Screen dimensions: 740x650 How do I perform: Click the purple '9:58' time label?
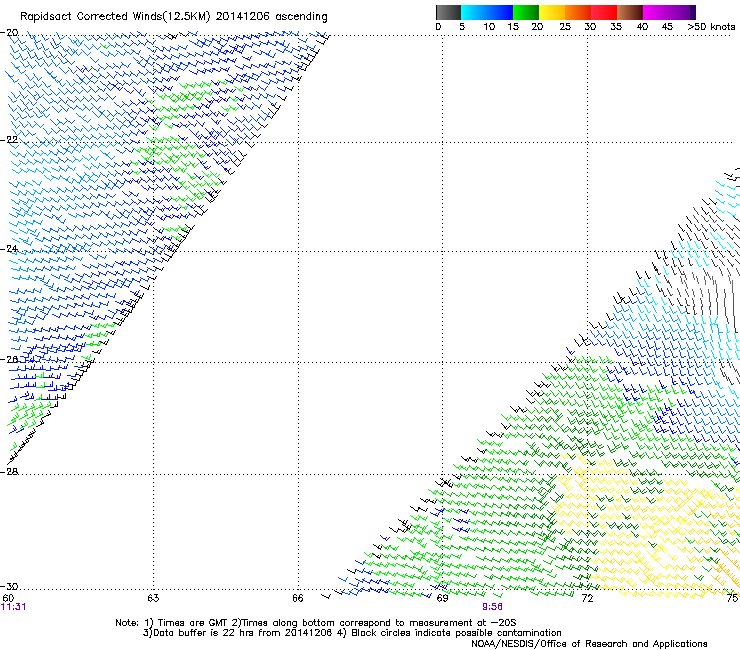point(492,607)
